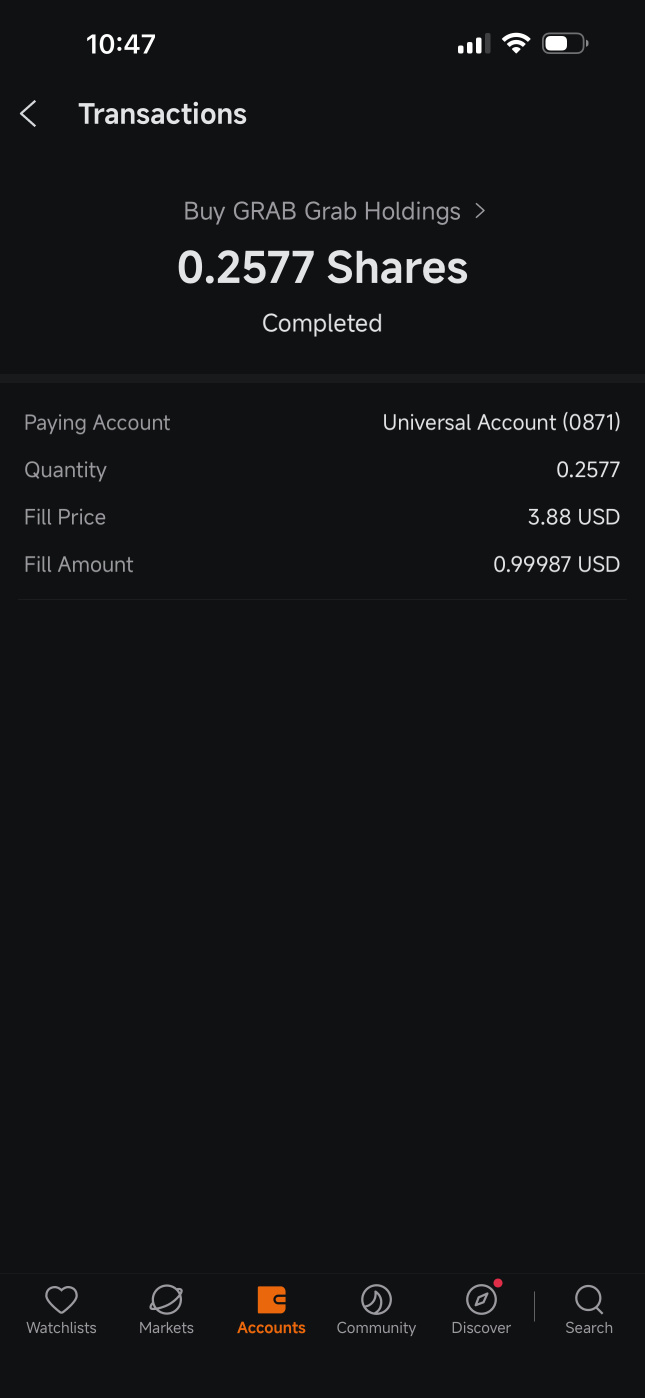Tap the Fill Price row

pos(322,517)
